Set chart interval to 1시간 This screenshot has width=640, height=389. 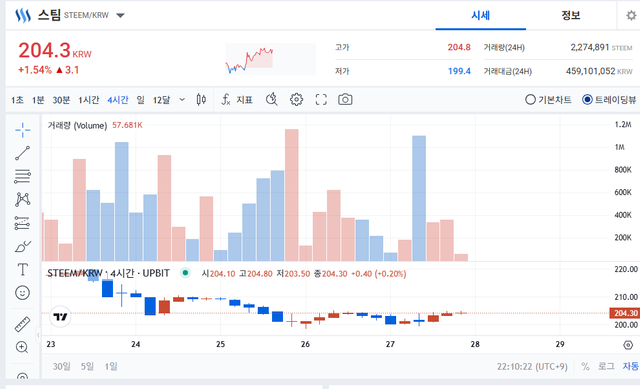[89, 100]
